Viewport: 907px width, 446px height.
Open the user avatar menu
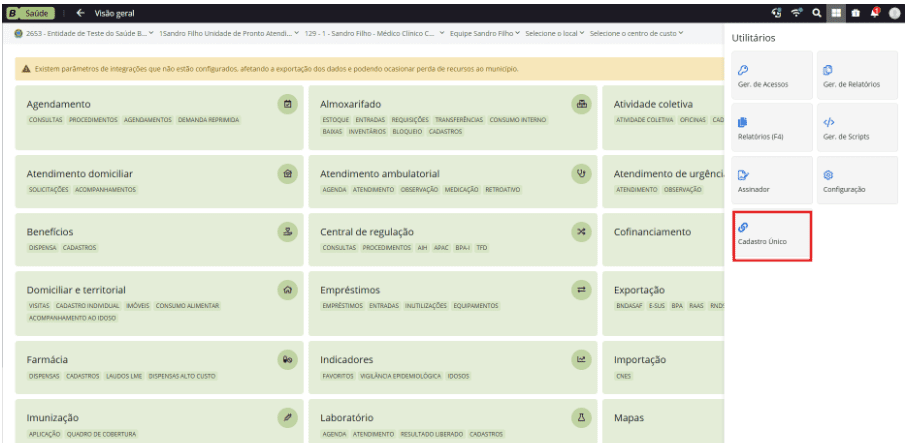(894, 13)
